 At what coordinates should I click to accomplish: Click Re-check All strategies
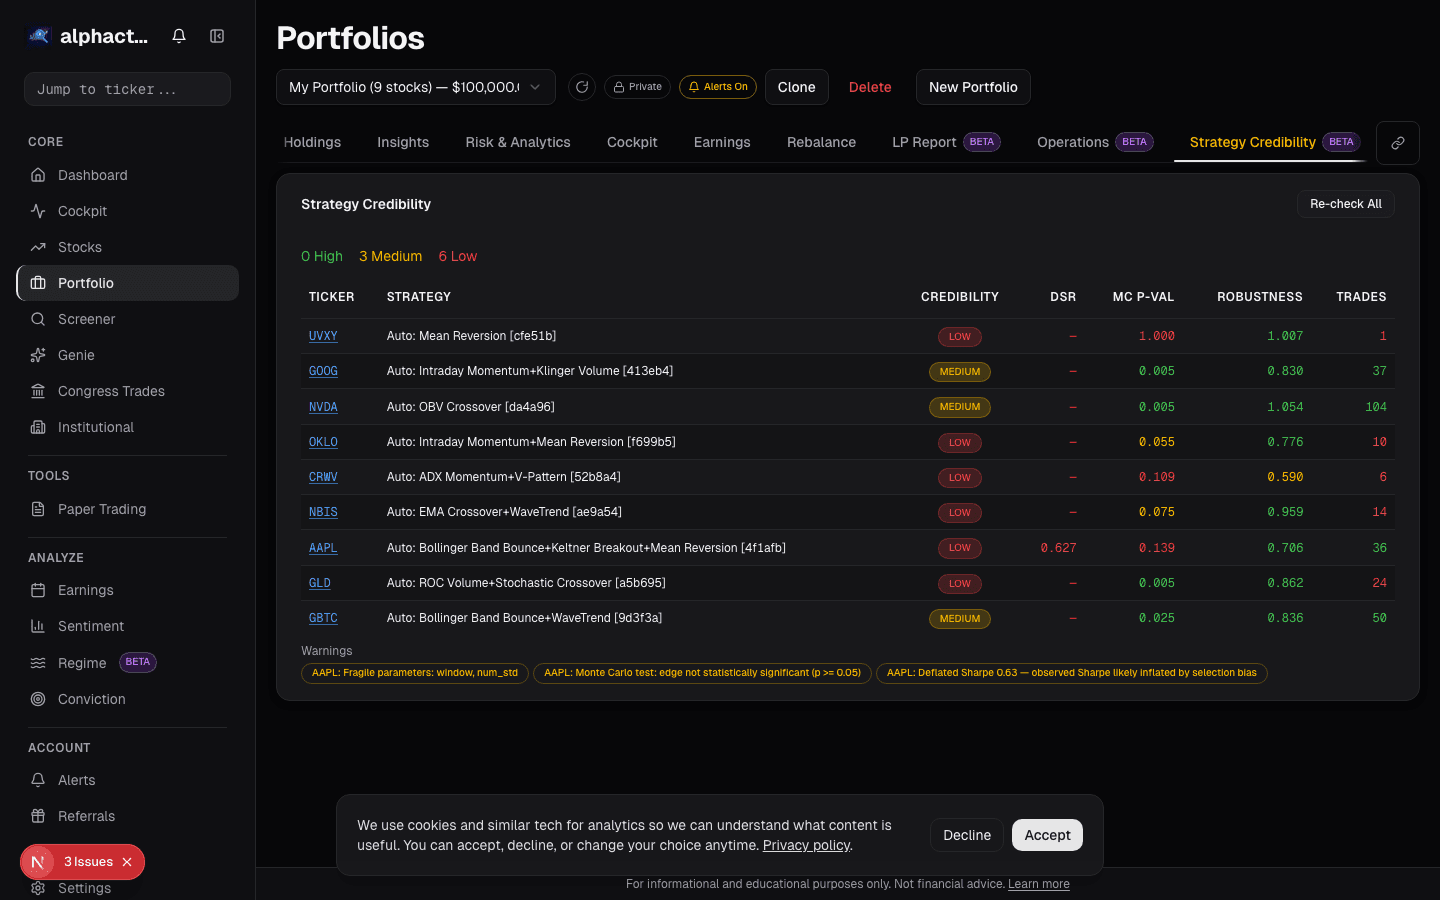[1345, 203]
